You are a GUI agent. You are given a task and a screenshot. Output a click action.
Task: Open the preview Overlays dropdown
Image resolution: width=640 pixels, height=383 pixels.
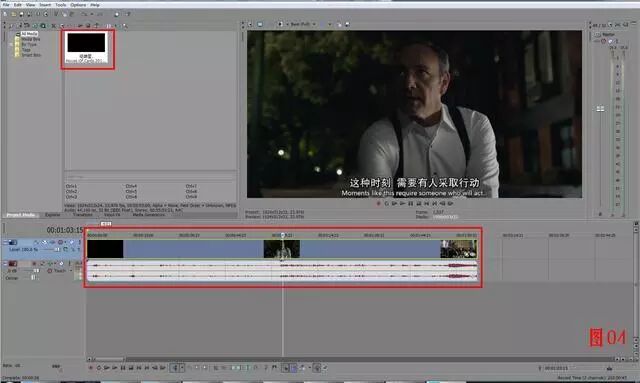pyautogui.click(x=329, y=24)
